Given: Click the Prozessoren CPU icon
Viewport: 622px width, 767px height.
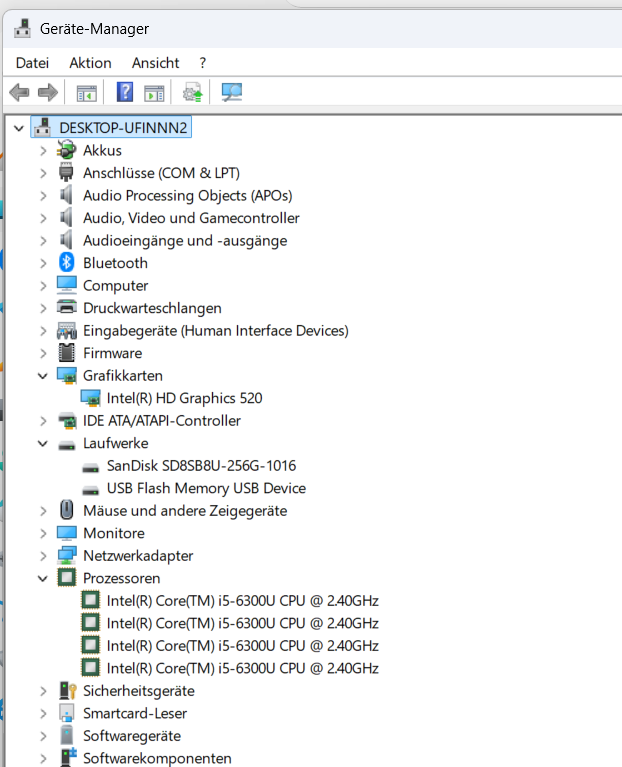Looking at the screenshot, I should coord(67,578).
